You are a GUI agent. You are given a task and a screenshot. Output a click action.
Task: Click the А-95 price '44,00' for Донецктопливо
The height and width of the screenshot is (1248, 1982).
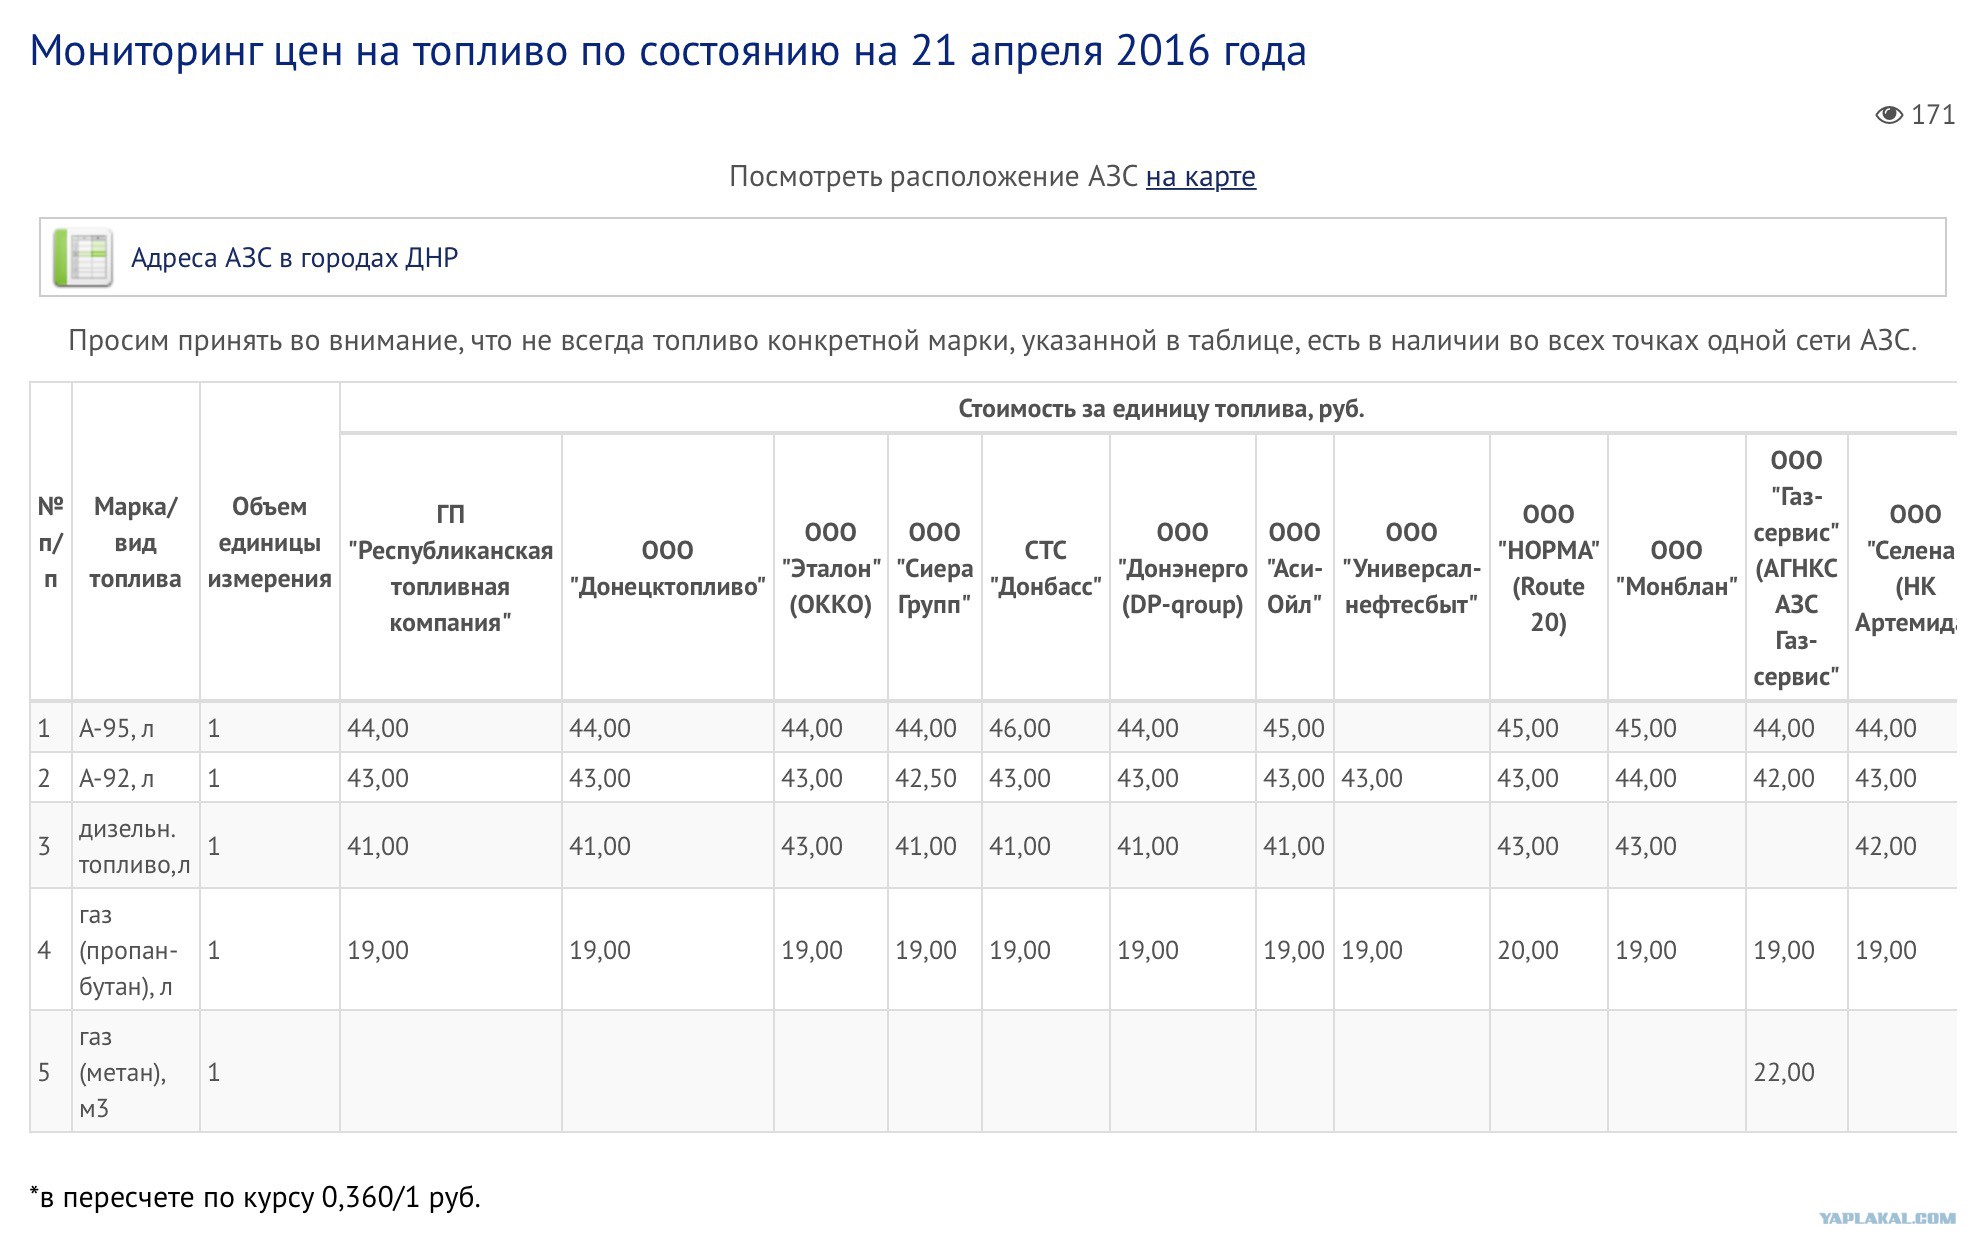point(600,728)
